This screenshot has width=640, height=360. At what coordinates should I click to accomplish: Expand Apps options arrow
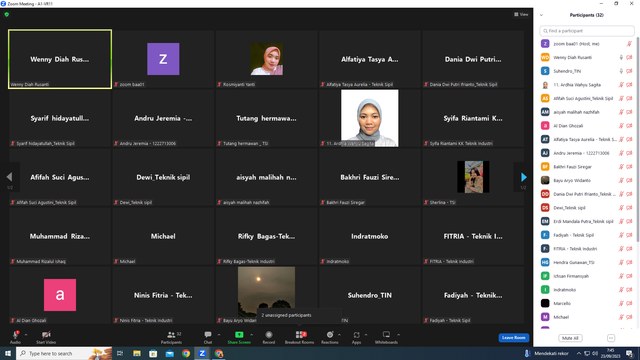click(366, 335)
